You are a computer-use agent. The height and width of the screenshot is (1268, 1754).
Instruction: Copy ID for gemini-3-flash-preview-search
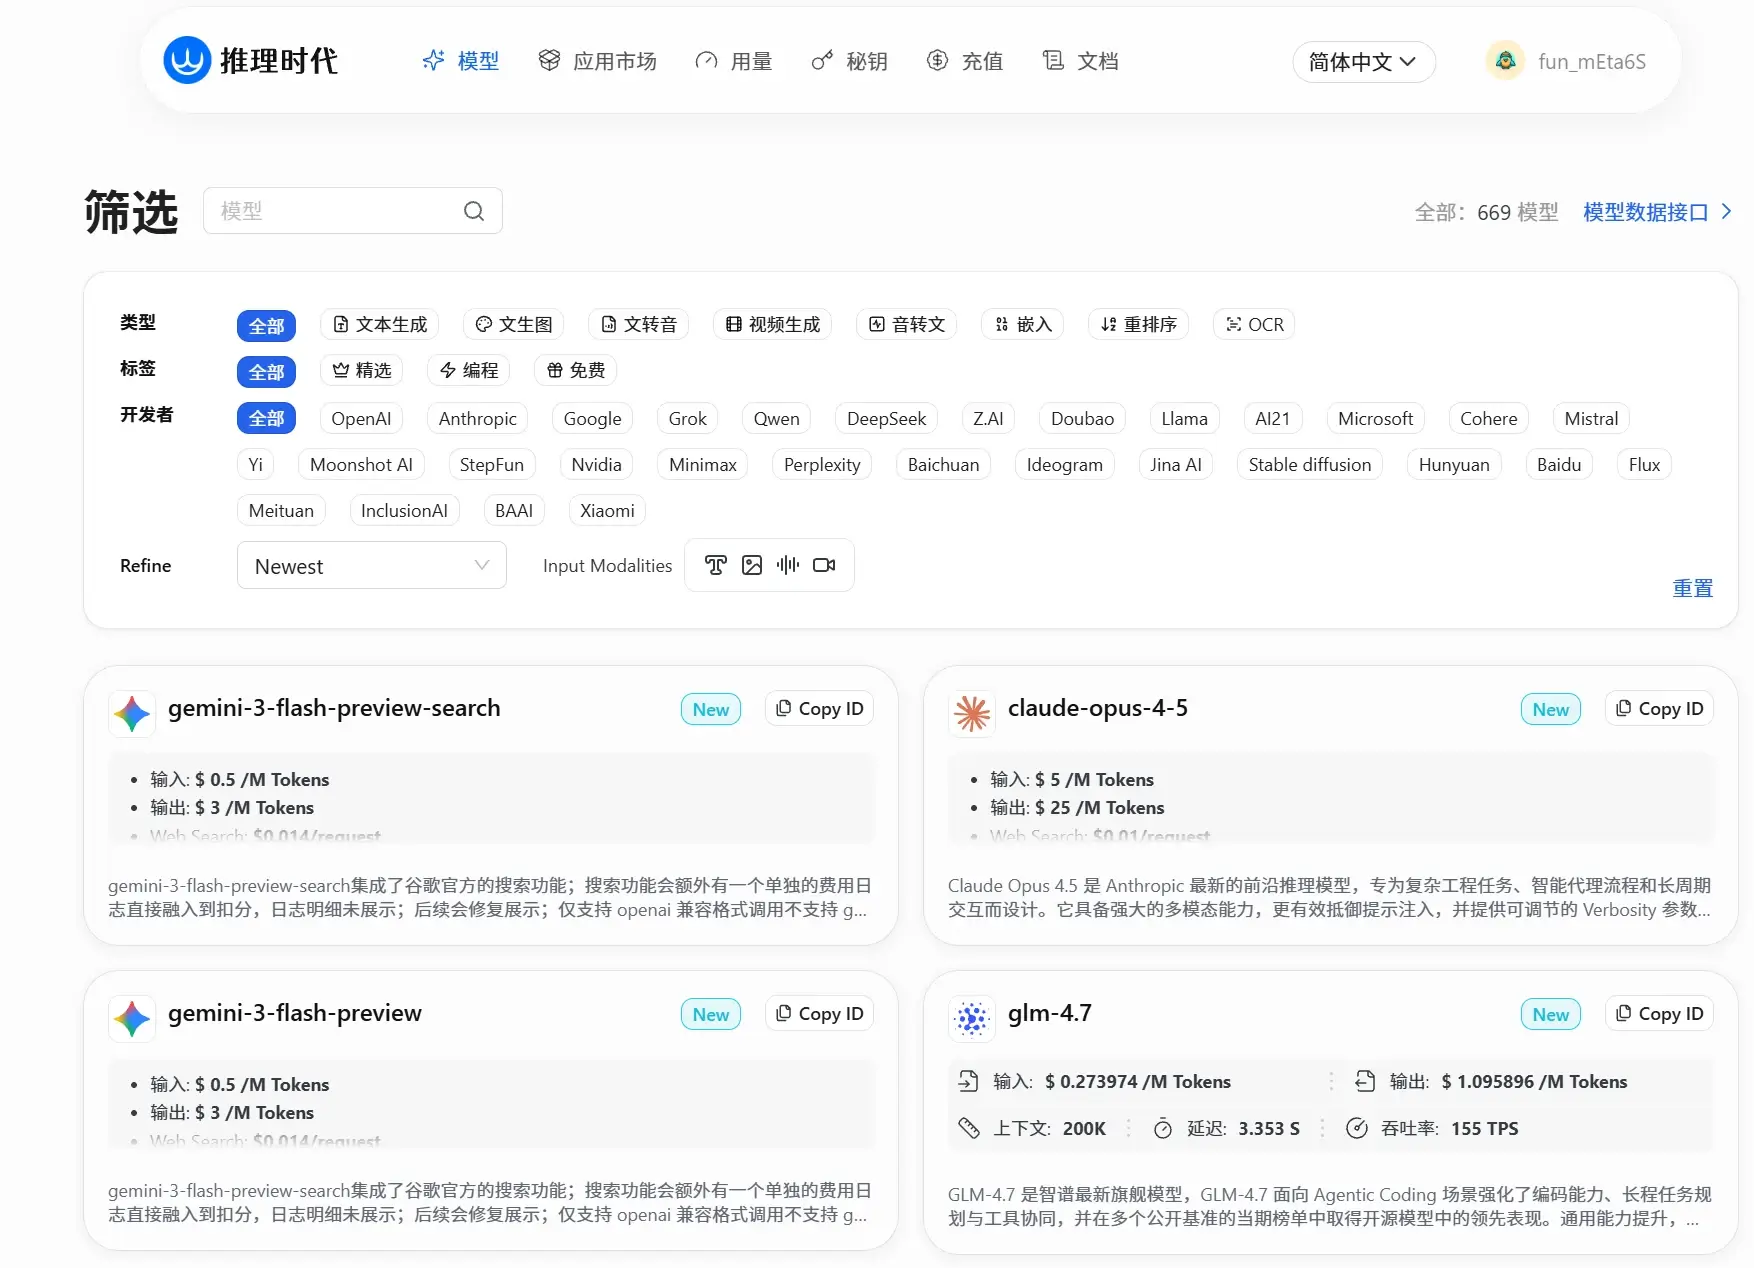(819, 709)
